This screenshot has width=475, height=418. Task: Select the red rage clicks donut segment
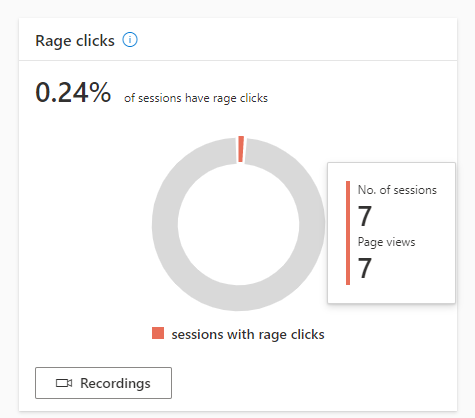tap(241, 149)
